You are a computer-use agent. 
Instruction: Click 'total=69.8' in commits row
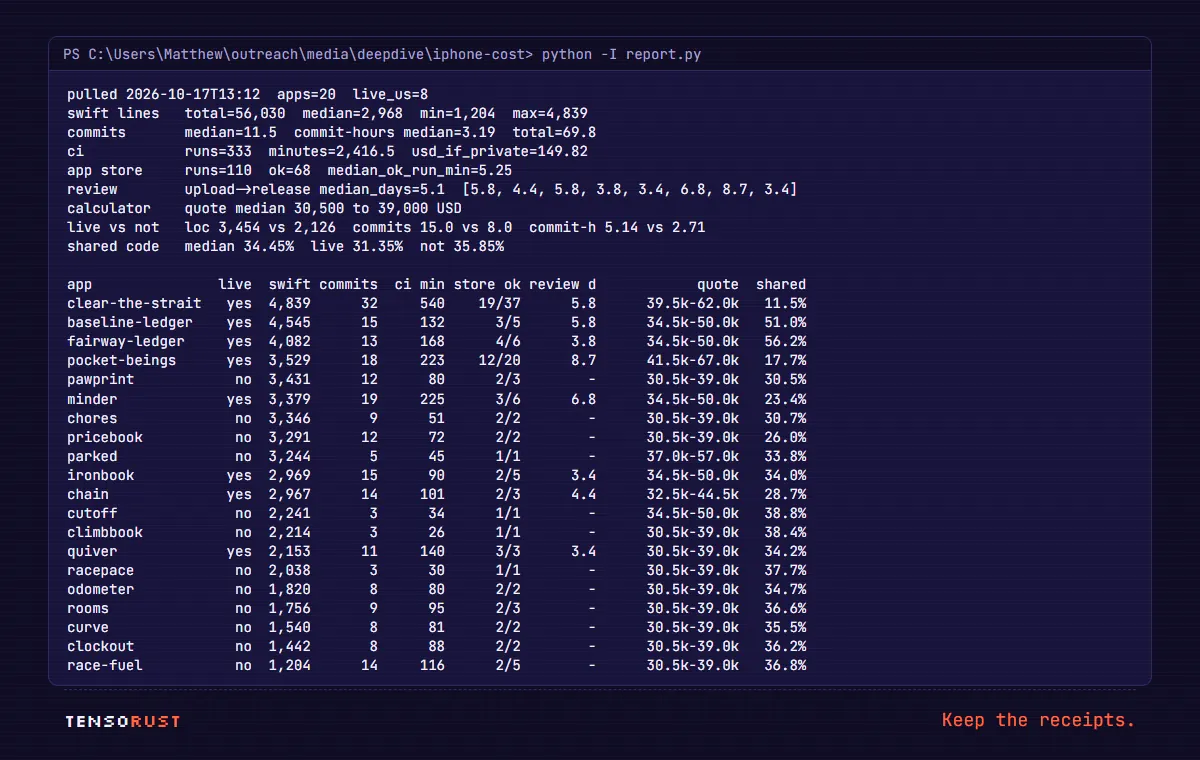click(554, 132)
